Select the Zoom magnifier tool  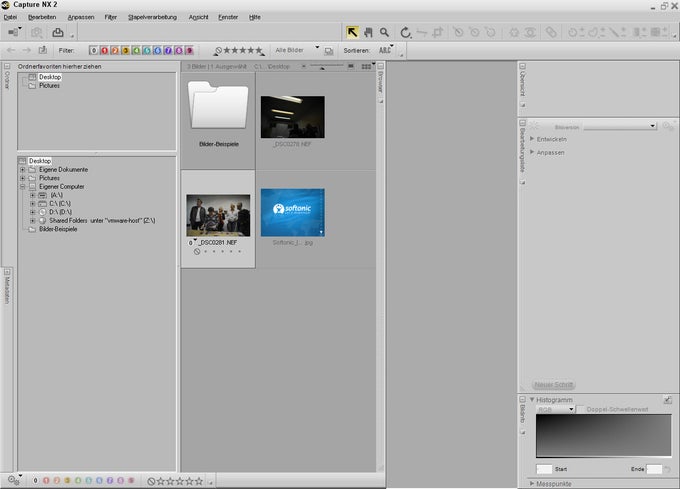click(x=384, y=32)
